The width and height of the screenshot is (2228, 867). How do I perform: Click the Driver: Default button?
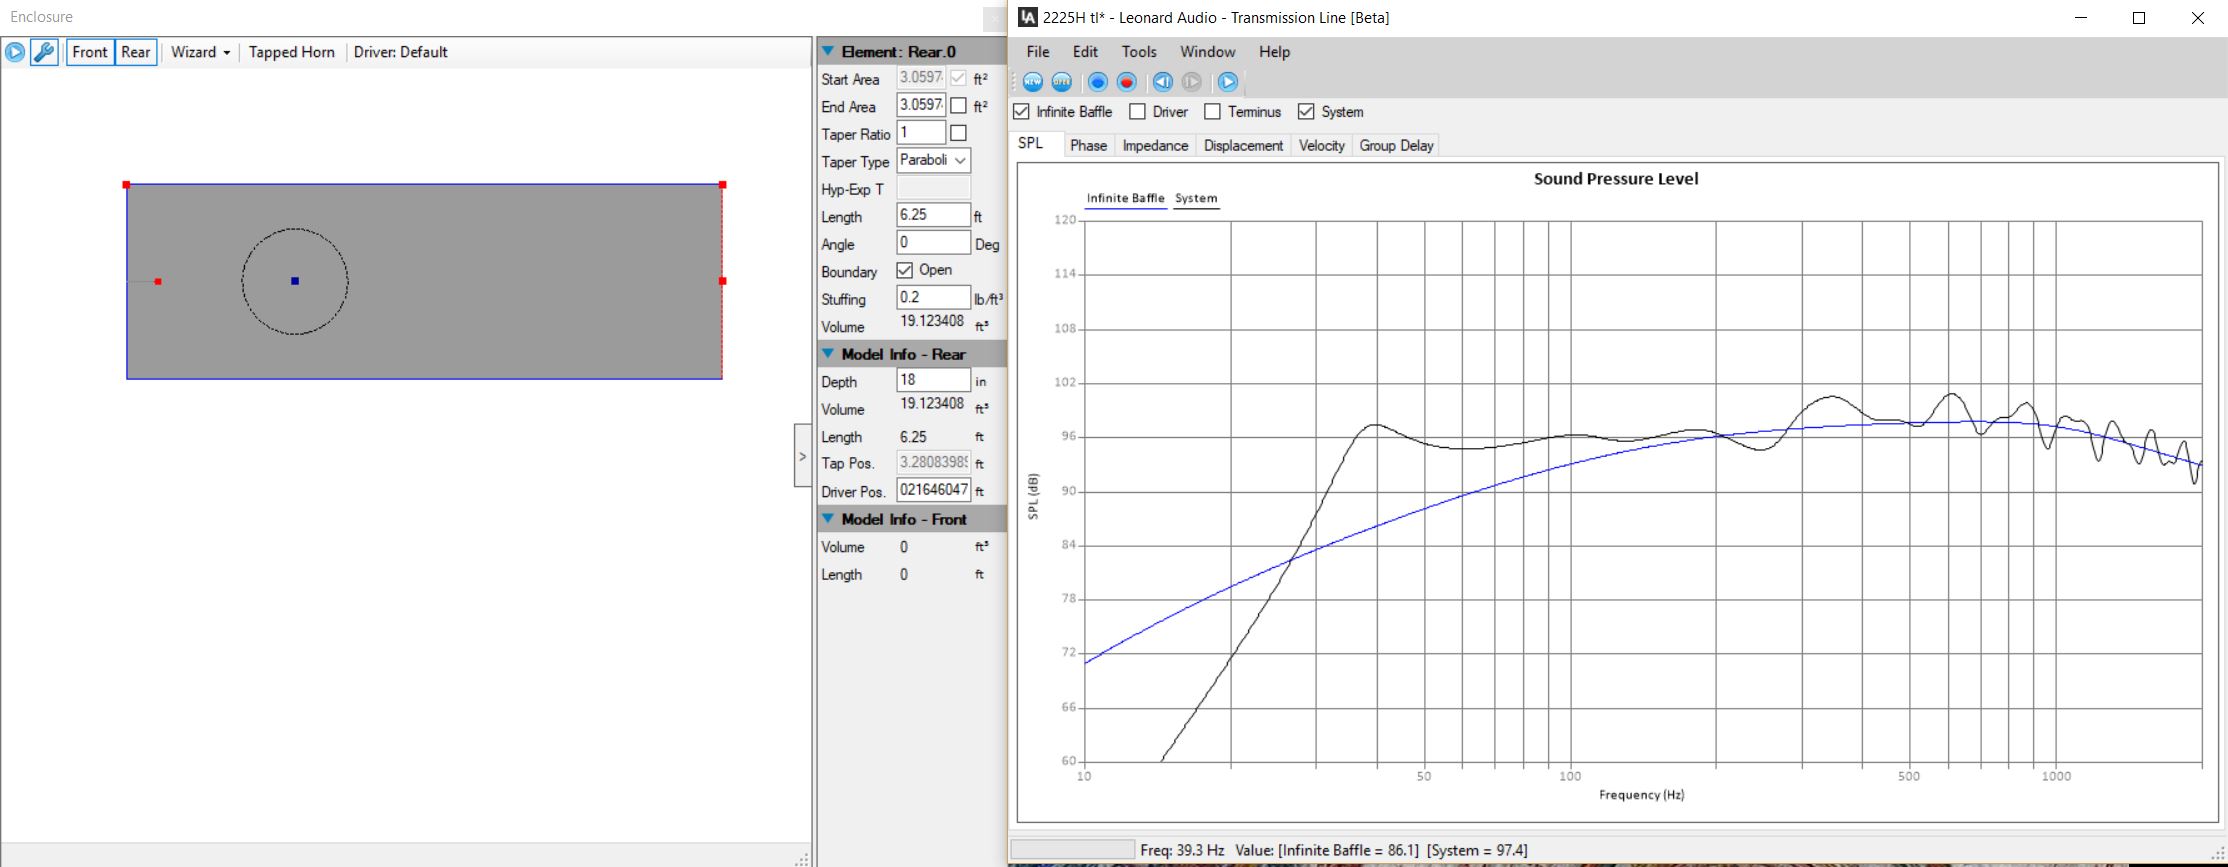click(400, 52)
